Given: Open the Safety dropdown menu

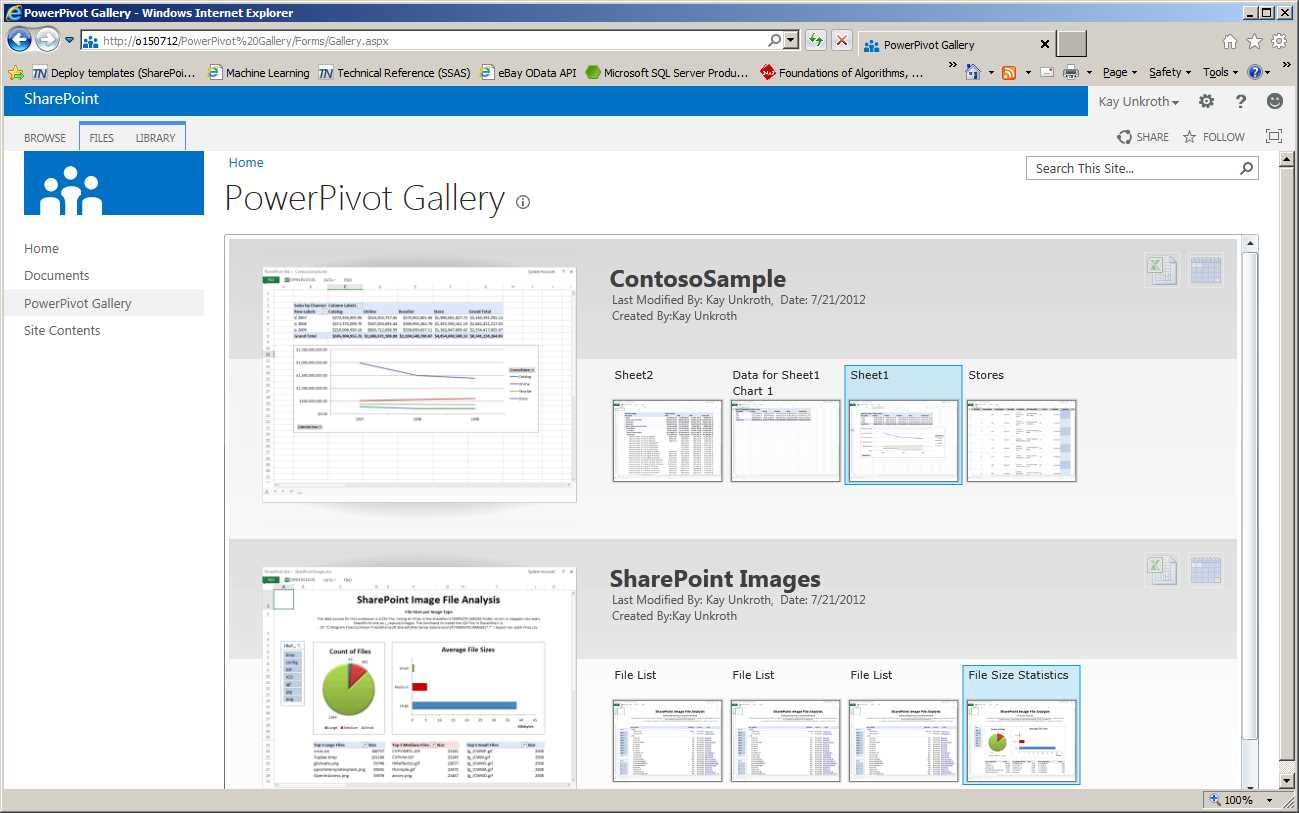Looking at the screenshot, I should [1168, 72].
